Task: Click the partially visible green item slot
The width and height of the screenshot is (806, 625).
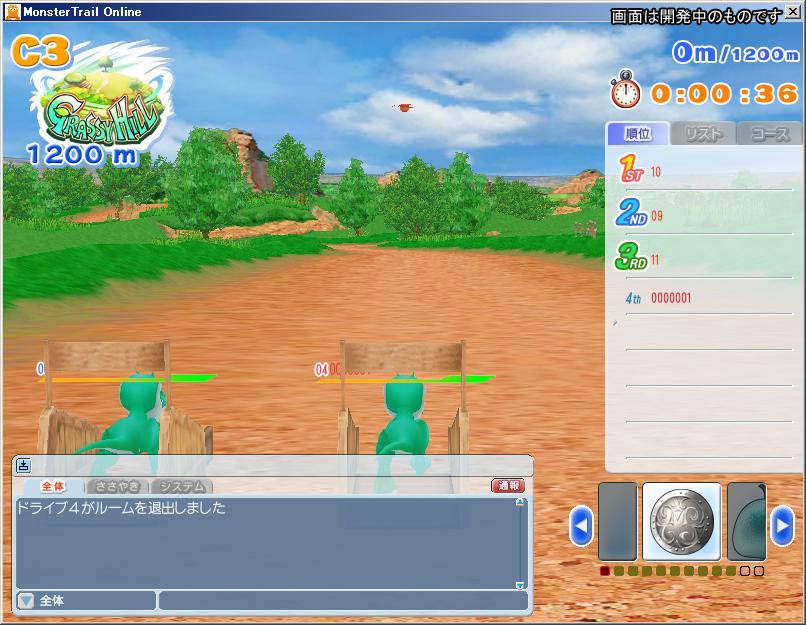Action: [x=747, y=521]
